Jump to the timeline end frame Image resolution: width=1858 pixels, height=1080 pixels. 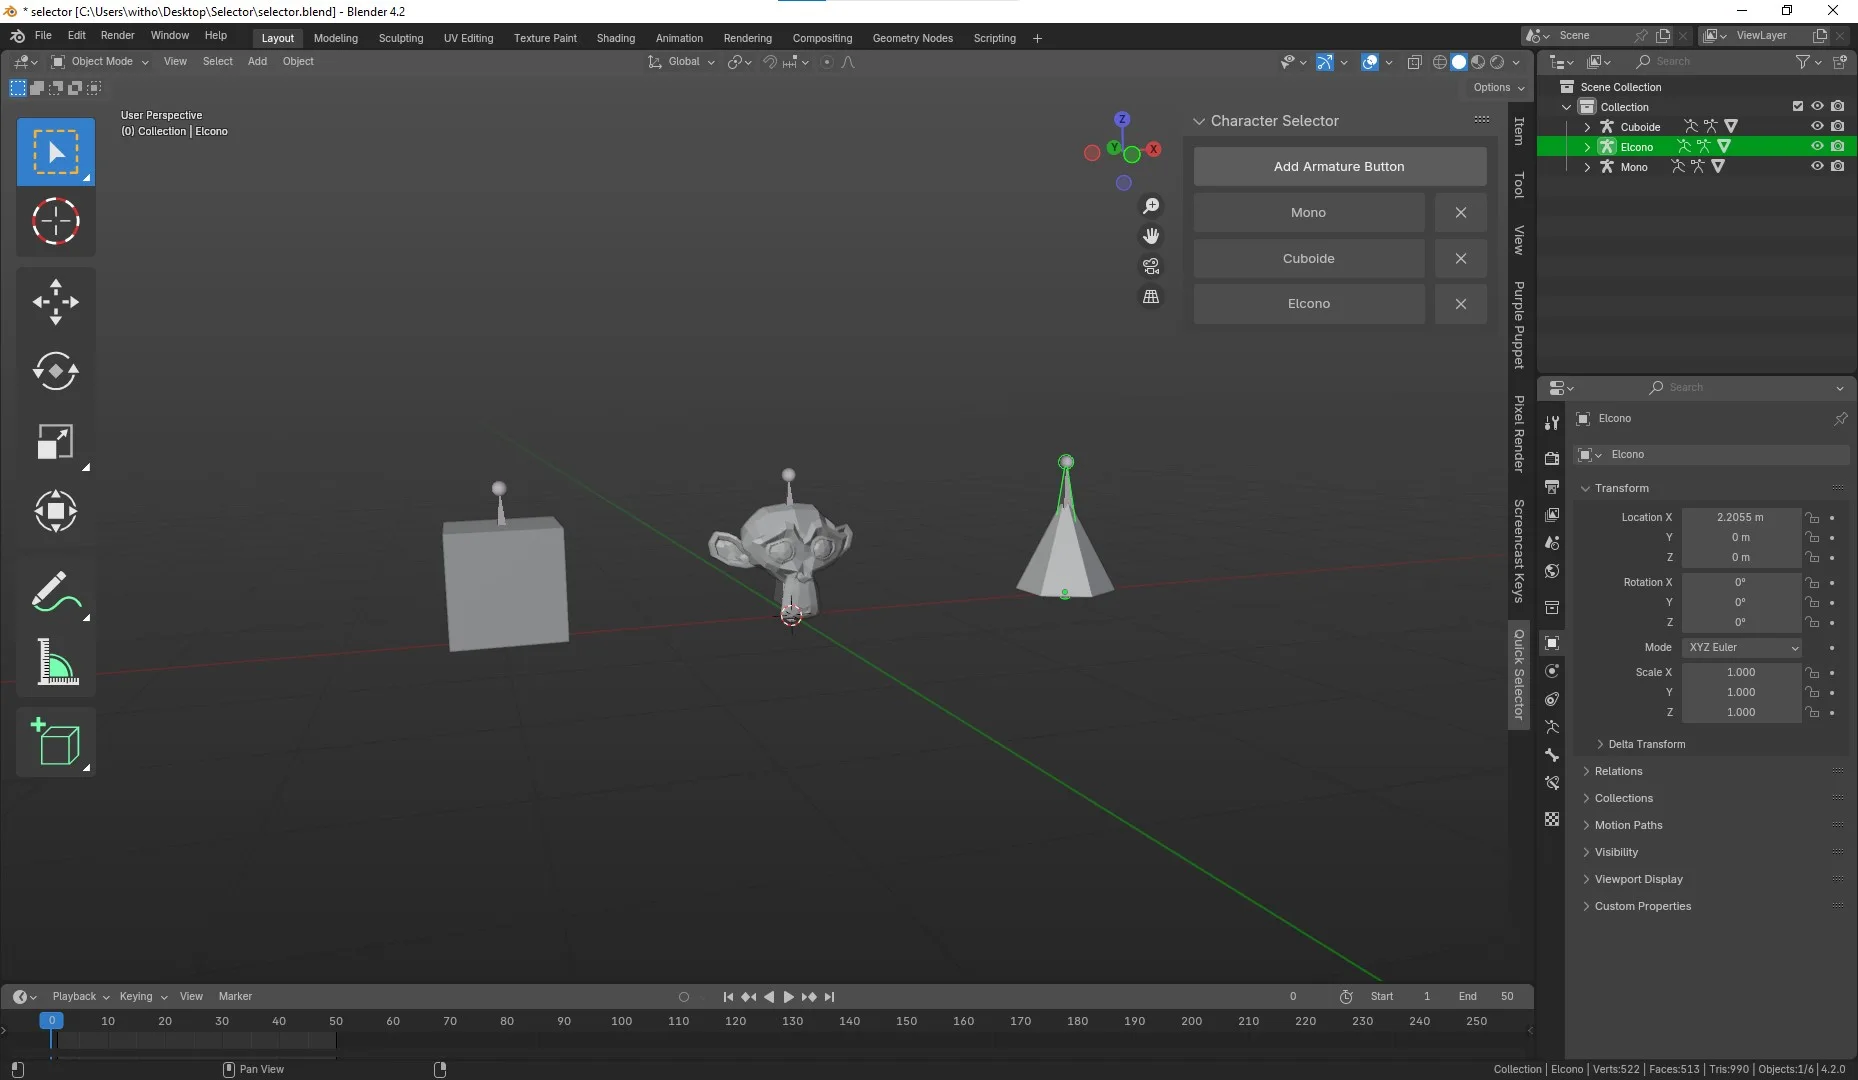pyautogui.click(x=829, y=997)
